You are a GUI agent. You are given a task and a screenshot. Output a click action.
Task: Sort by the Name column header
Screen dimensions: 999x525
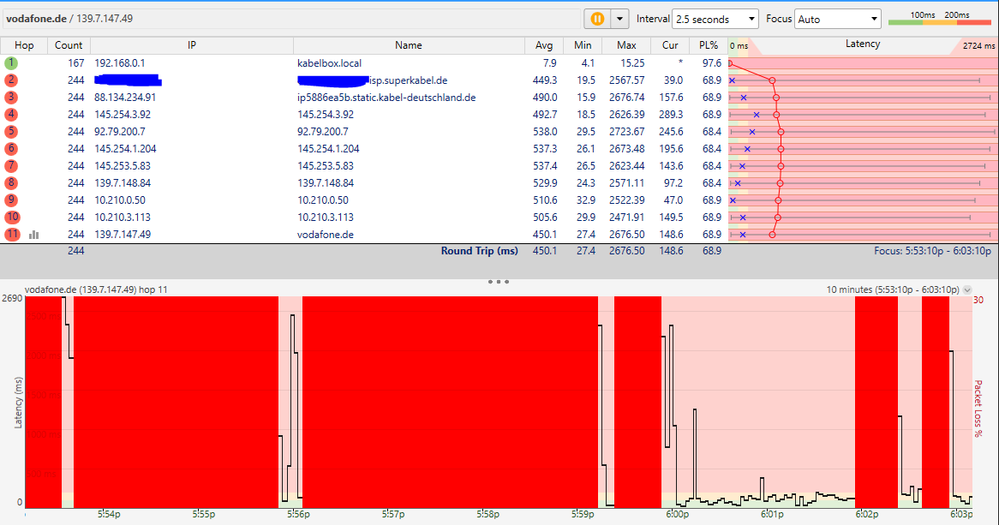[x=408, y=45]
